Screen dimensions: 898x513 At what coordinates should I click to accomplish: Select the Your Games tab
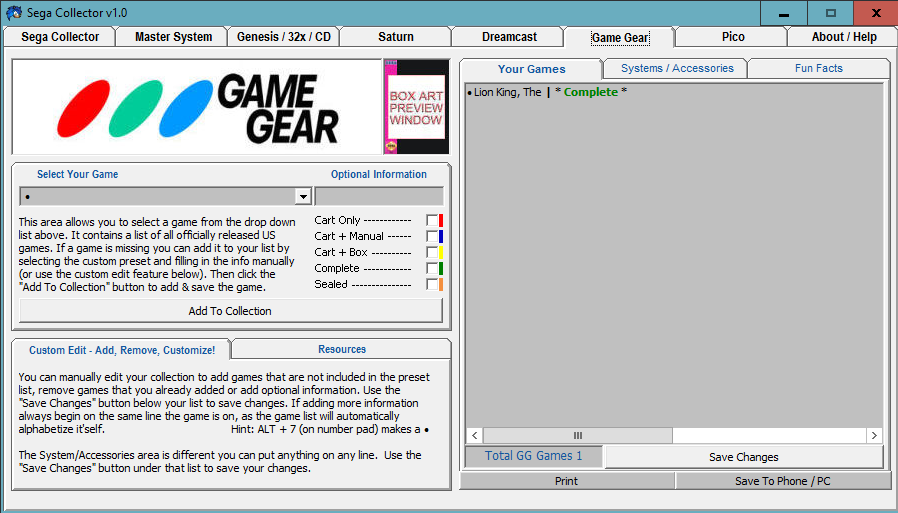(531, 69)
